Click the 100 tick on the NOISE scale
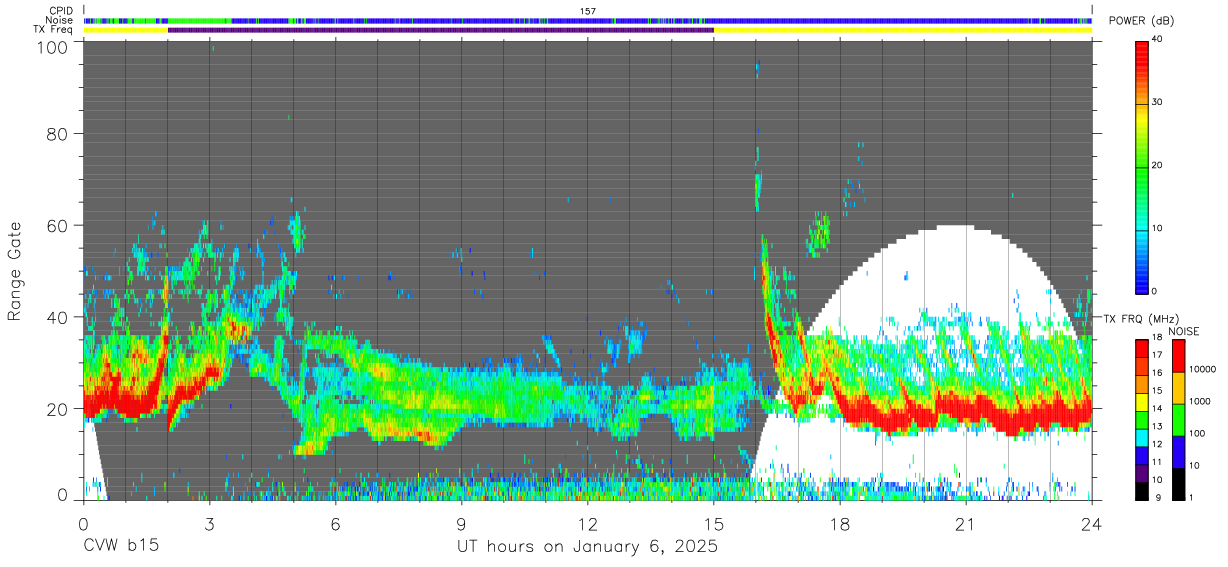 [1197, 433]
